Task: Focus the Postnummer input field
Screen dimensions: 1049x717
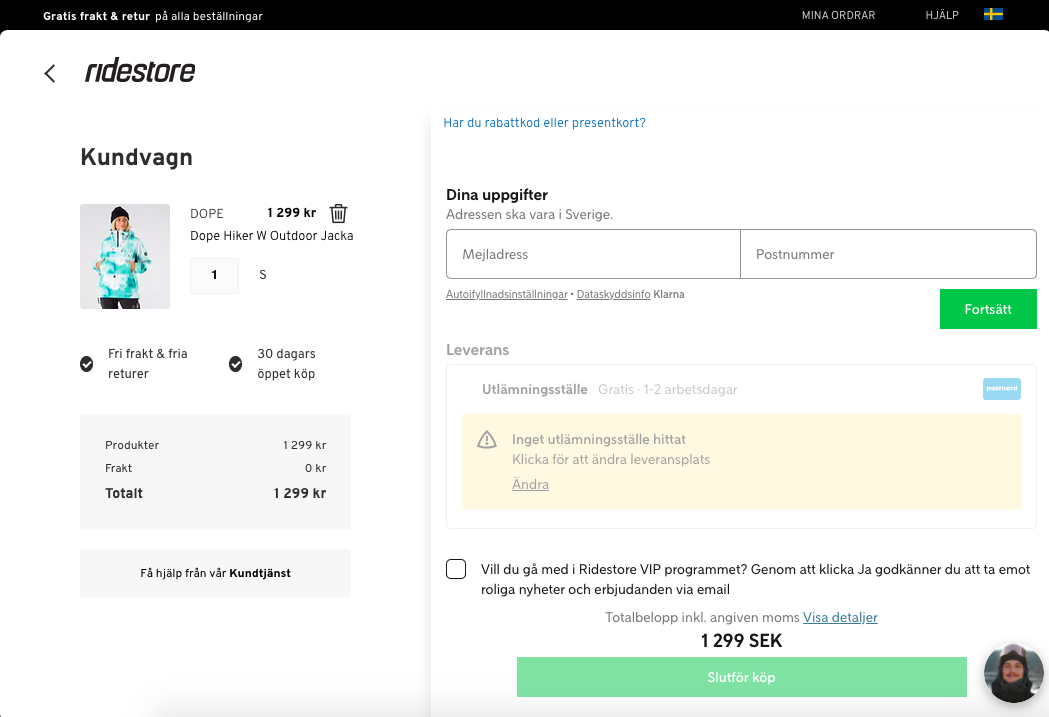Action: coord(888,254)
